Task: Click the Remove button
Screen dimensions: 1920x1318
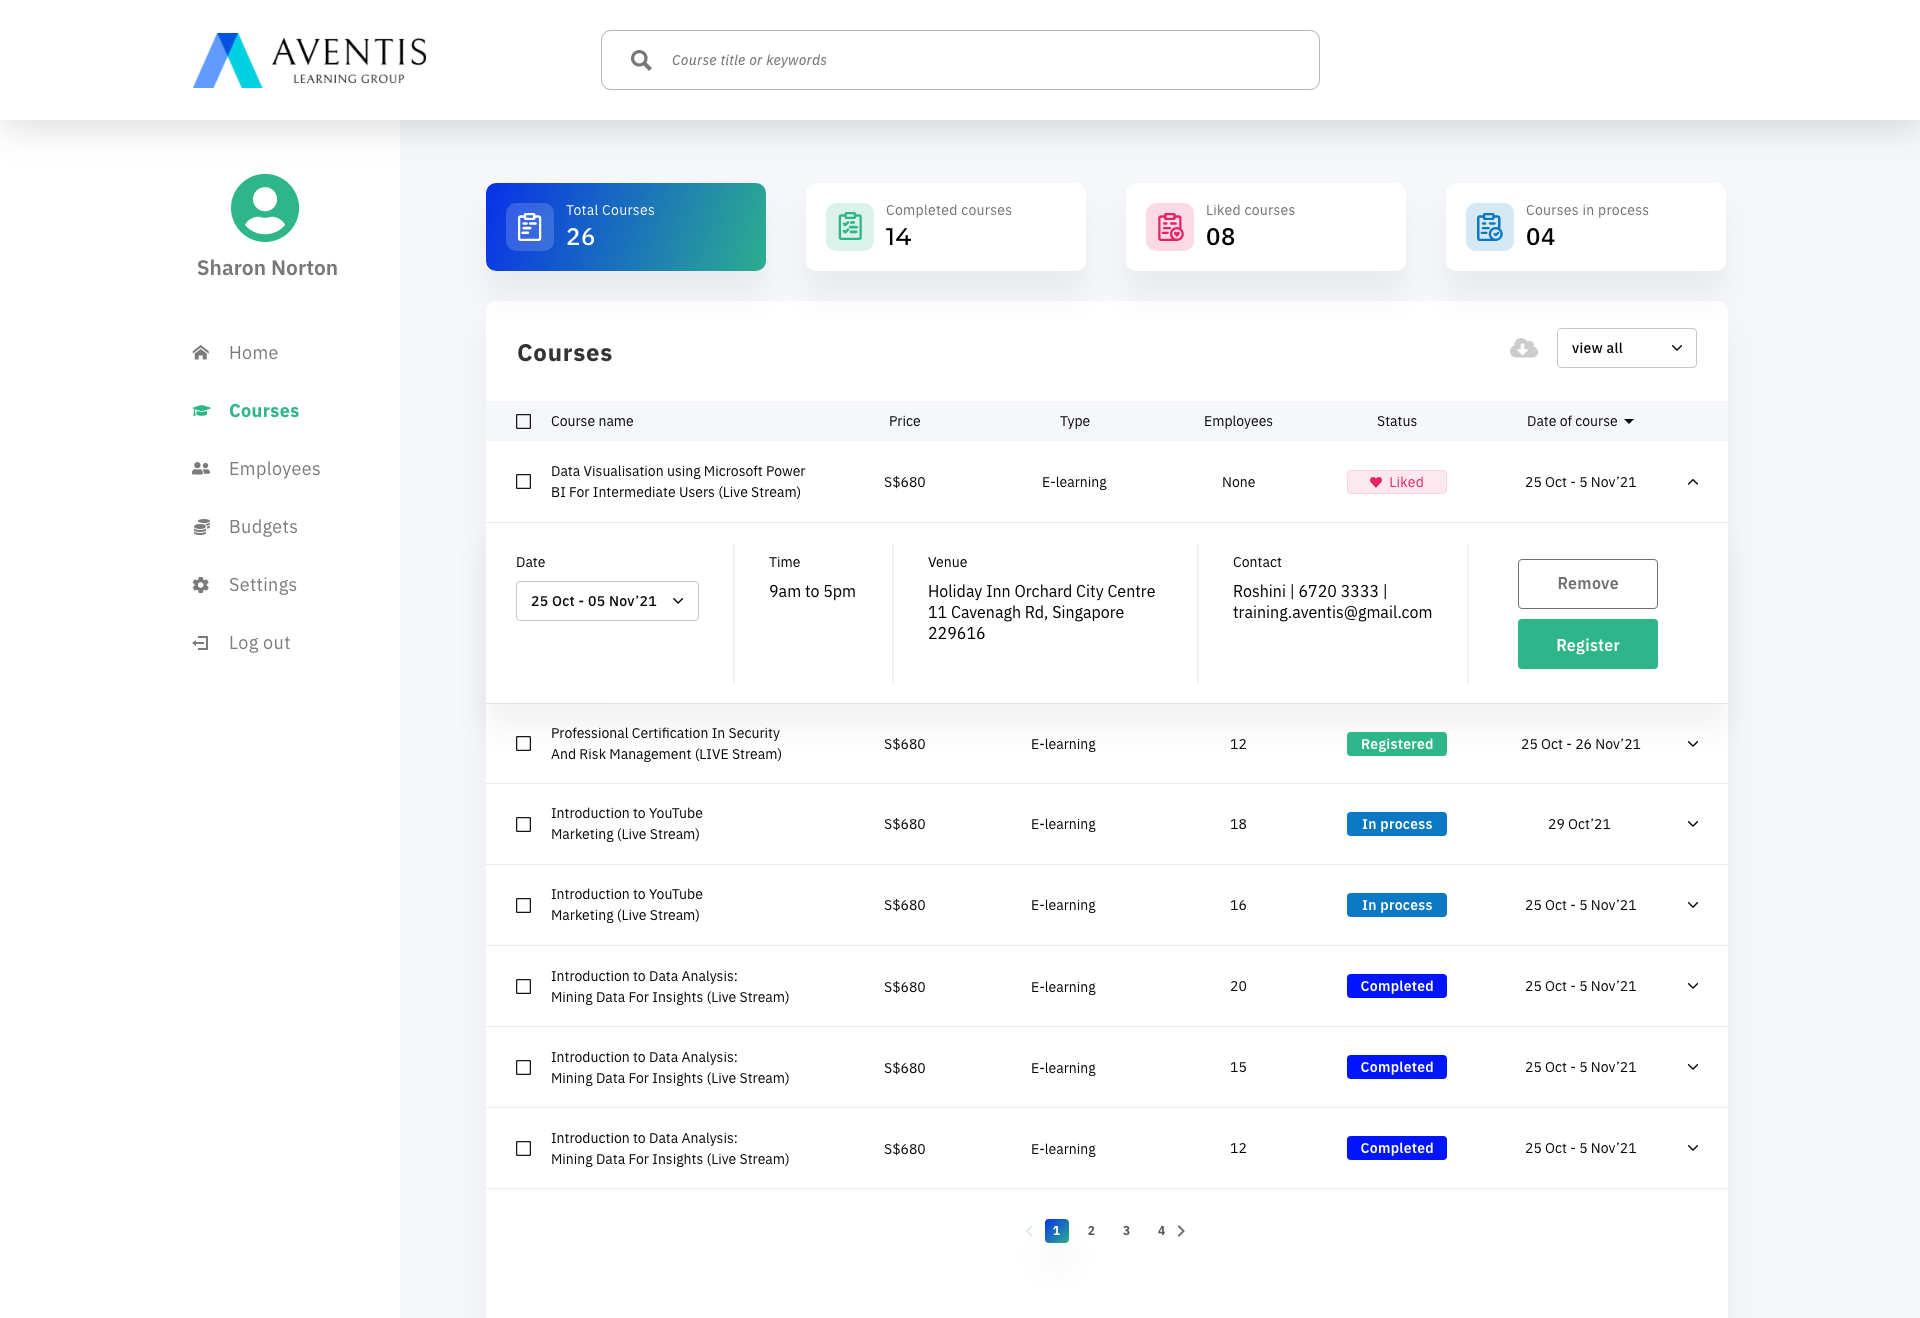Action: pos(1588,584)
